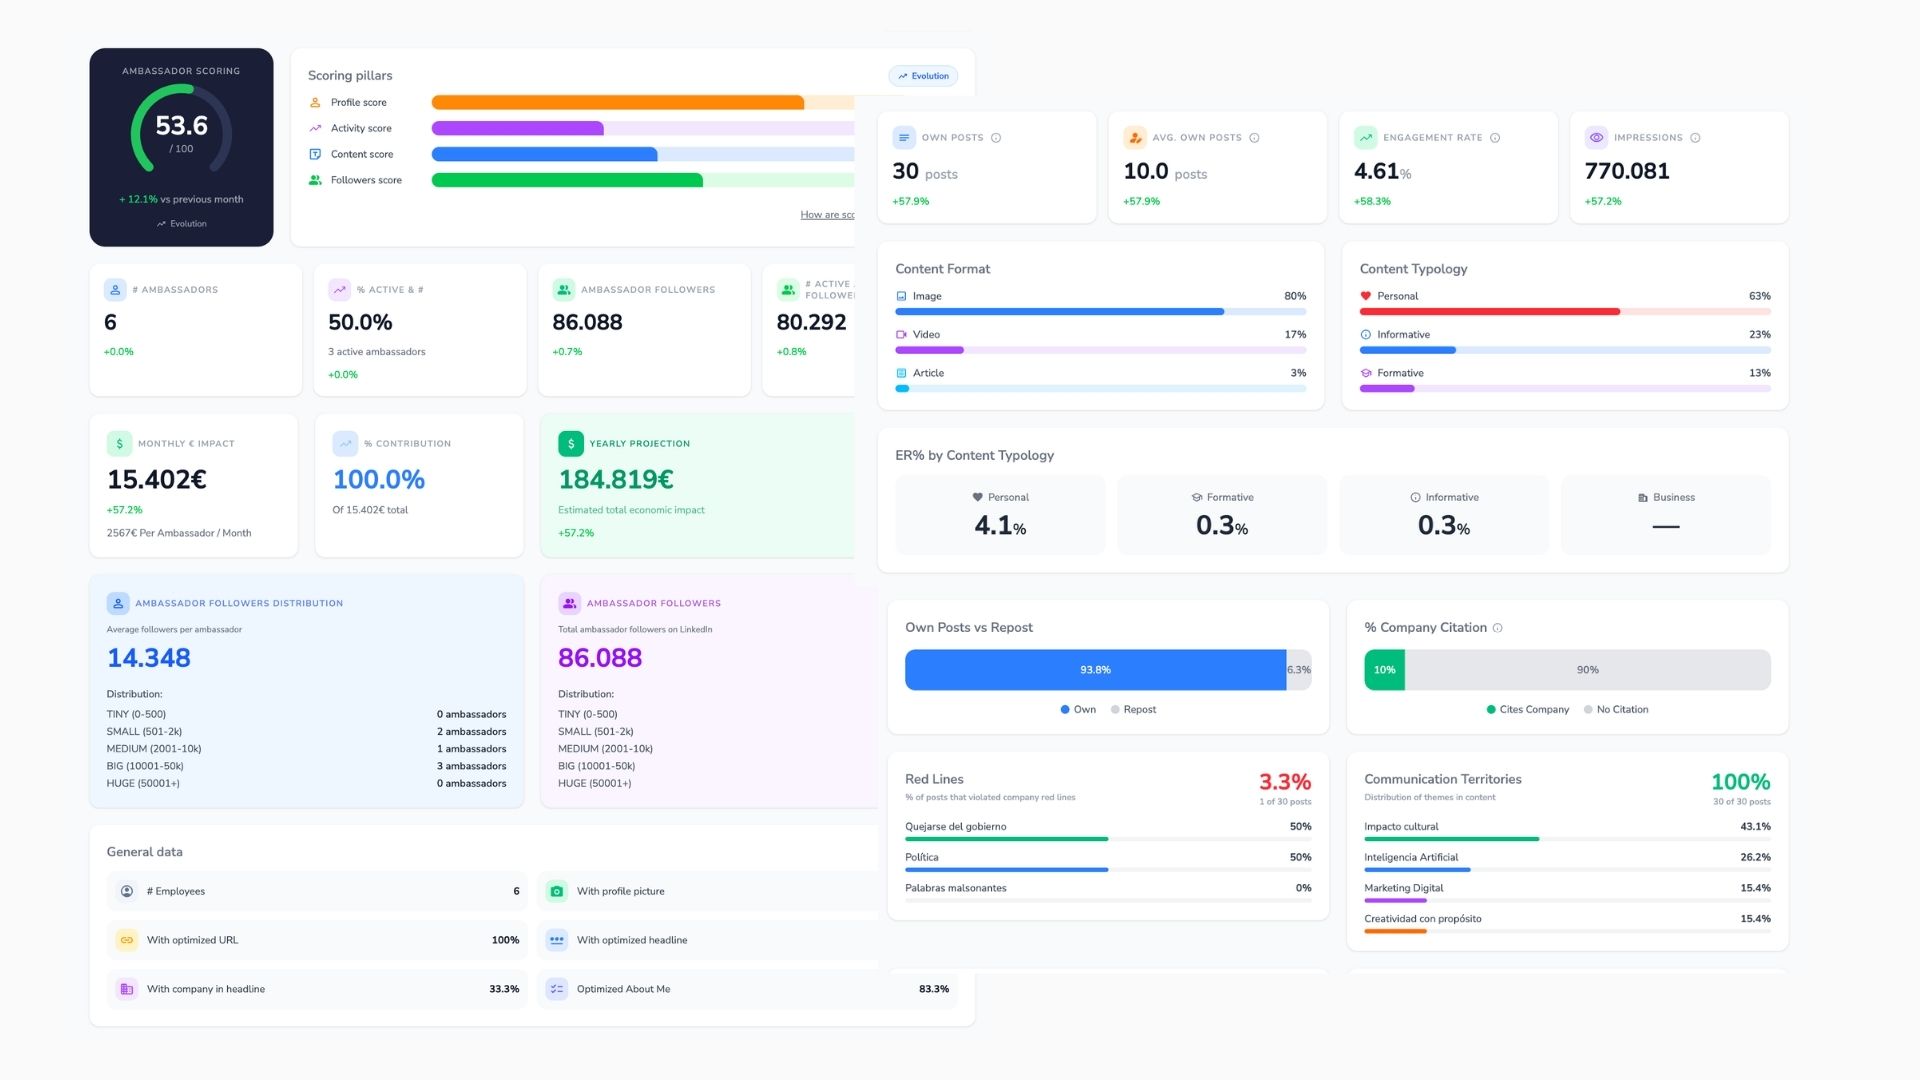Click the 'Política' red line row
Screen dimensions: 1920x1080
pyautogui.click(x=1108, y=862)
